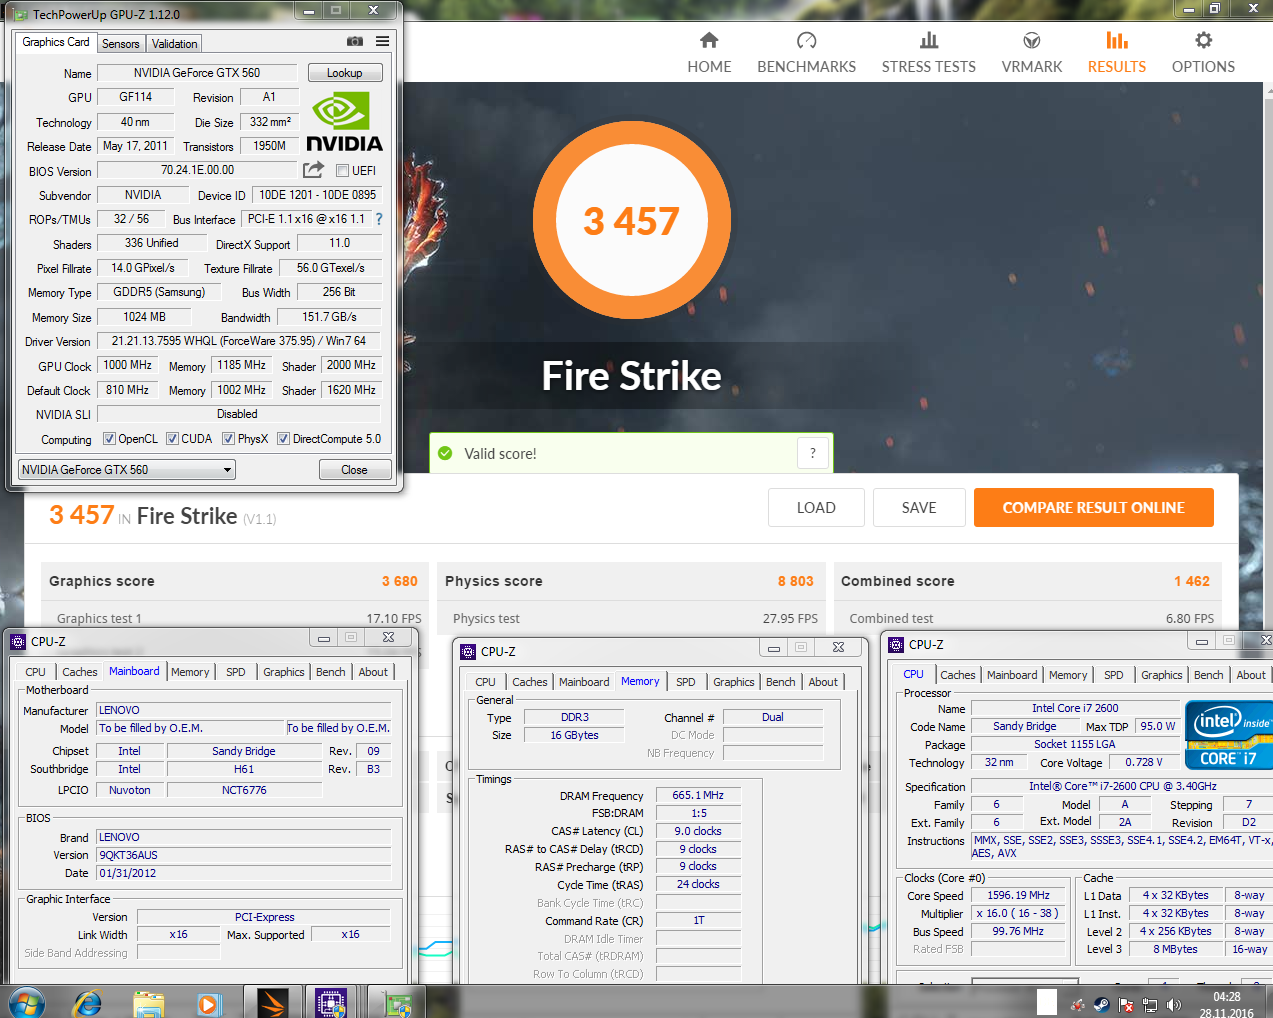This screenshot has width=1273, height=1018.
Task: Click the Chipset Sandy Bridge field
Action: click(x=244, y=751)
